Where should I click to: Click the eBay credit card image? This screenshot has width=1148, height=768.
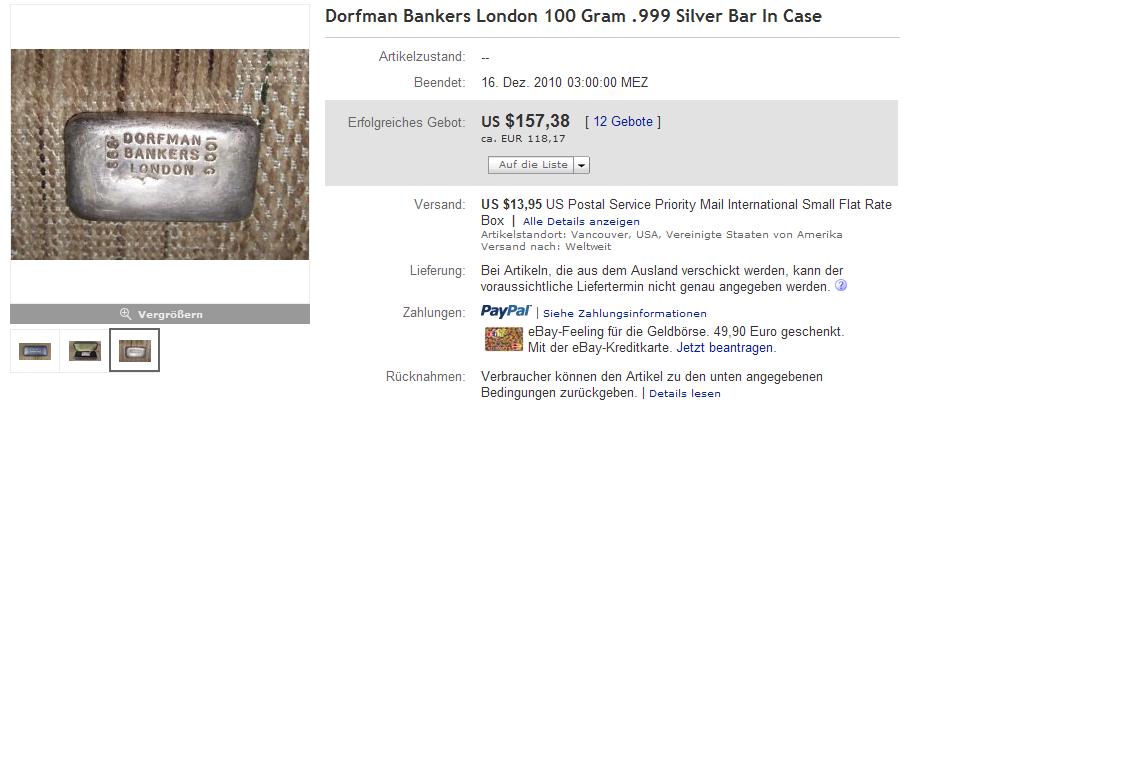(504, 339)
